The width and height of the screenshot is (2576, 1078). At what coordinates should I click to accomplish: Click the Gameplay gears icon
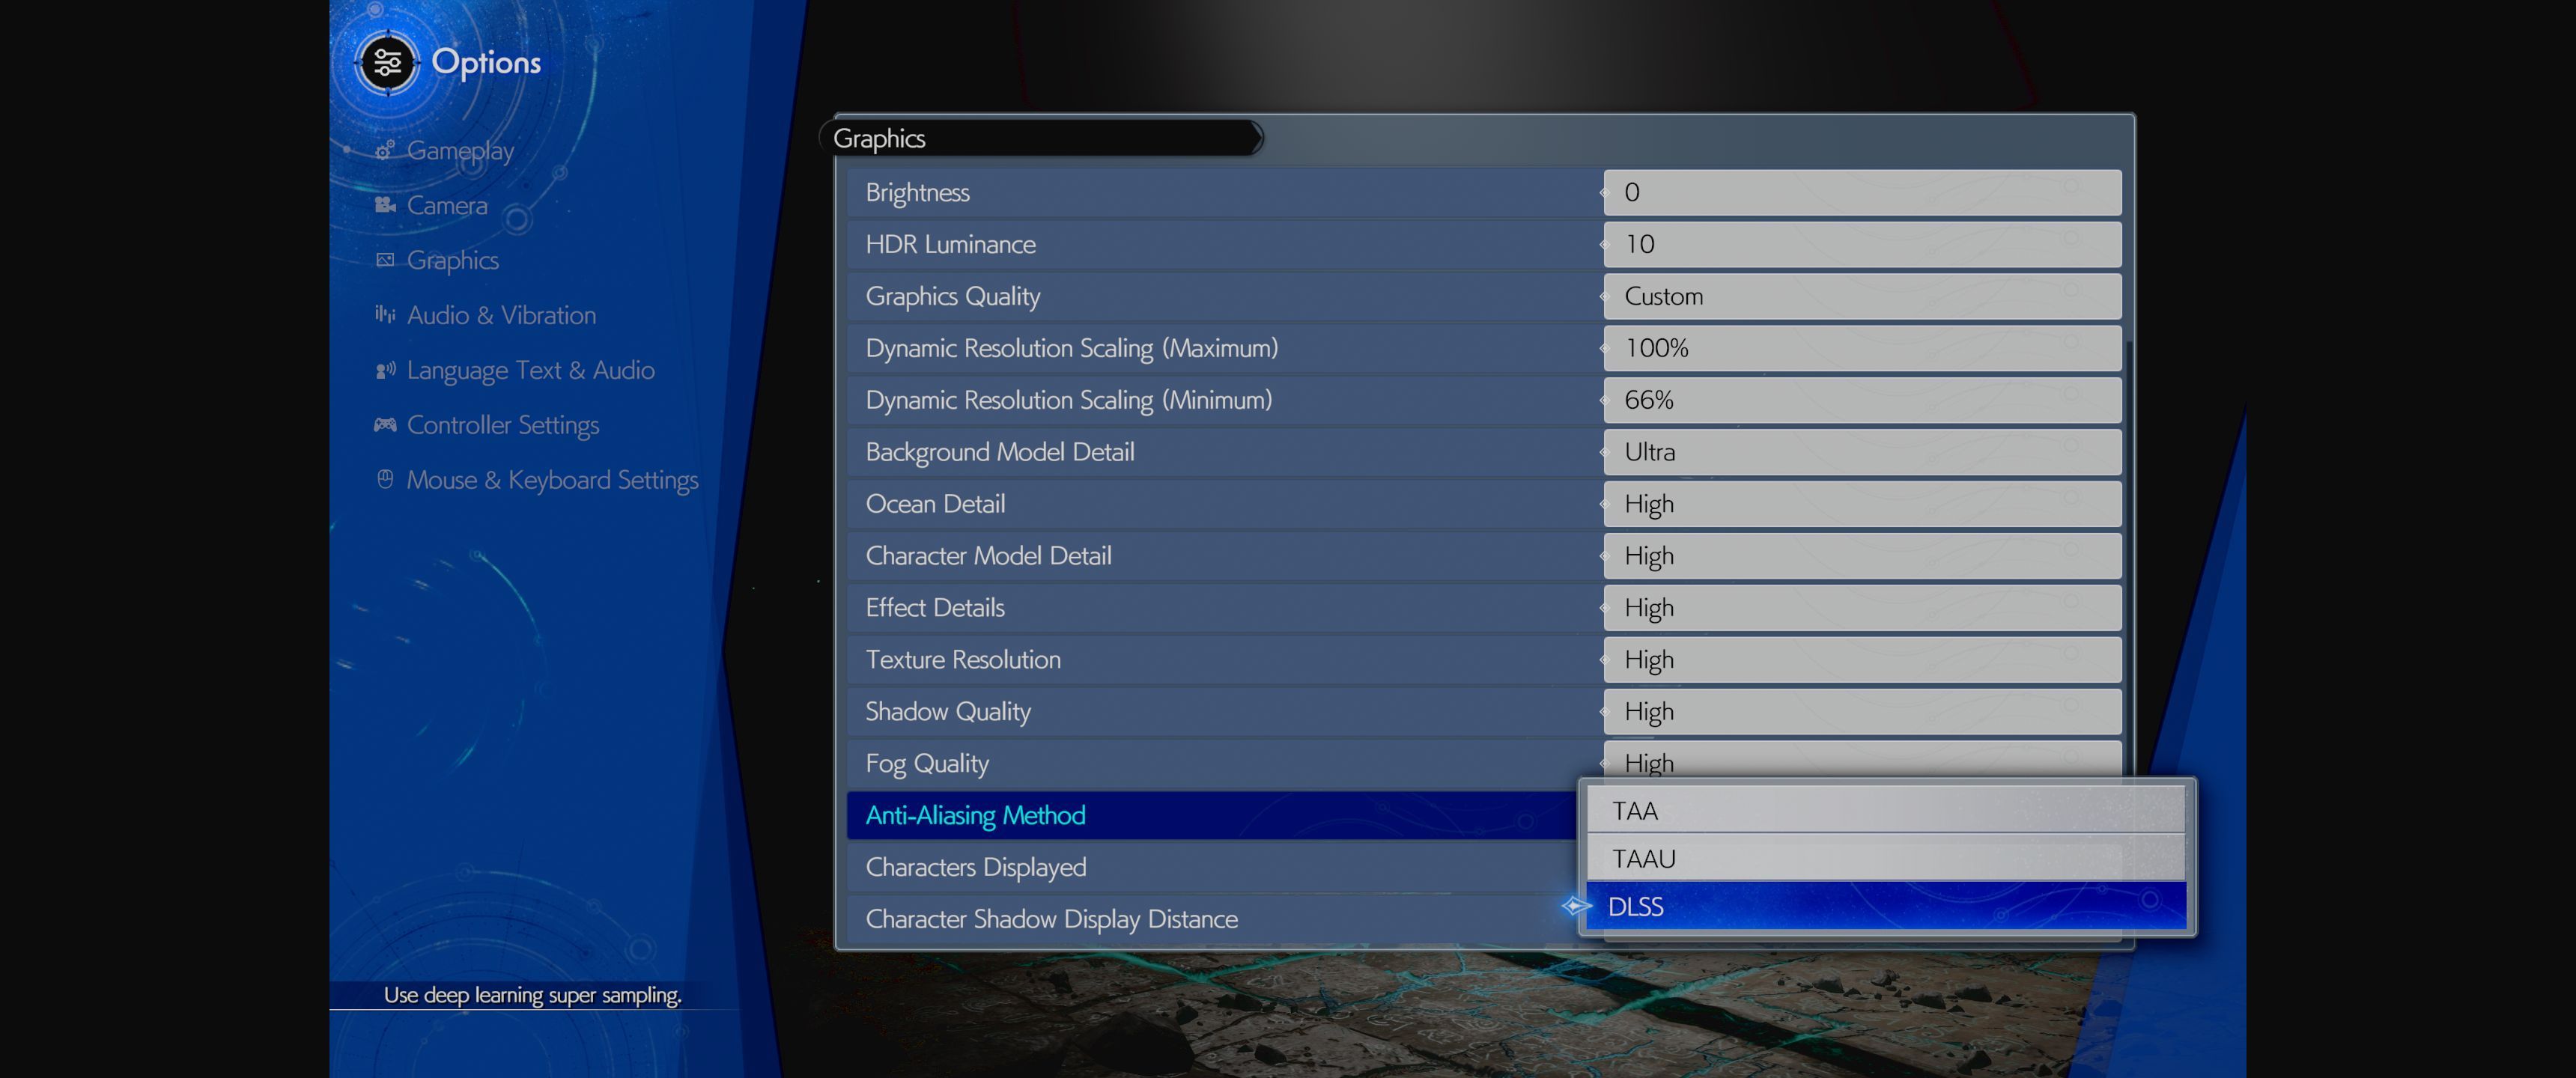click(x=384, y=151)
